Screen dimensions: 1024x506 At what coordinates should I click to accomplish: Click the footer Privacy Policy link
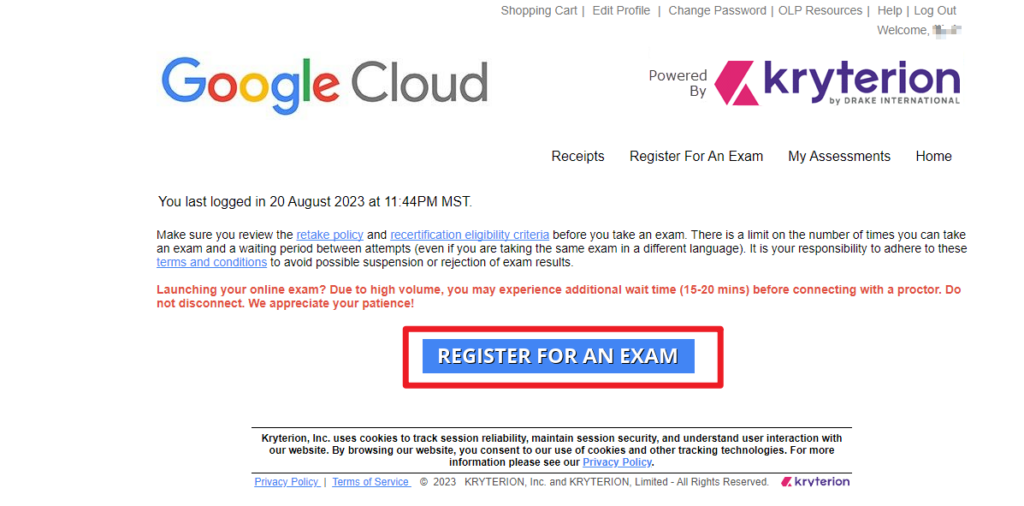pyautogui.click(x=286, y=482)
